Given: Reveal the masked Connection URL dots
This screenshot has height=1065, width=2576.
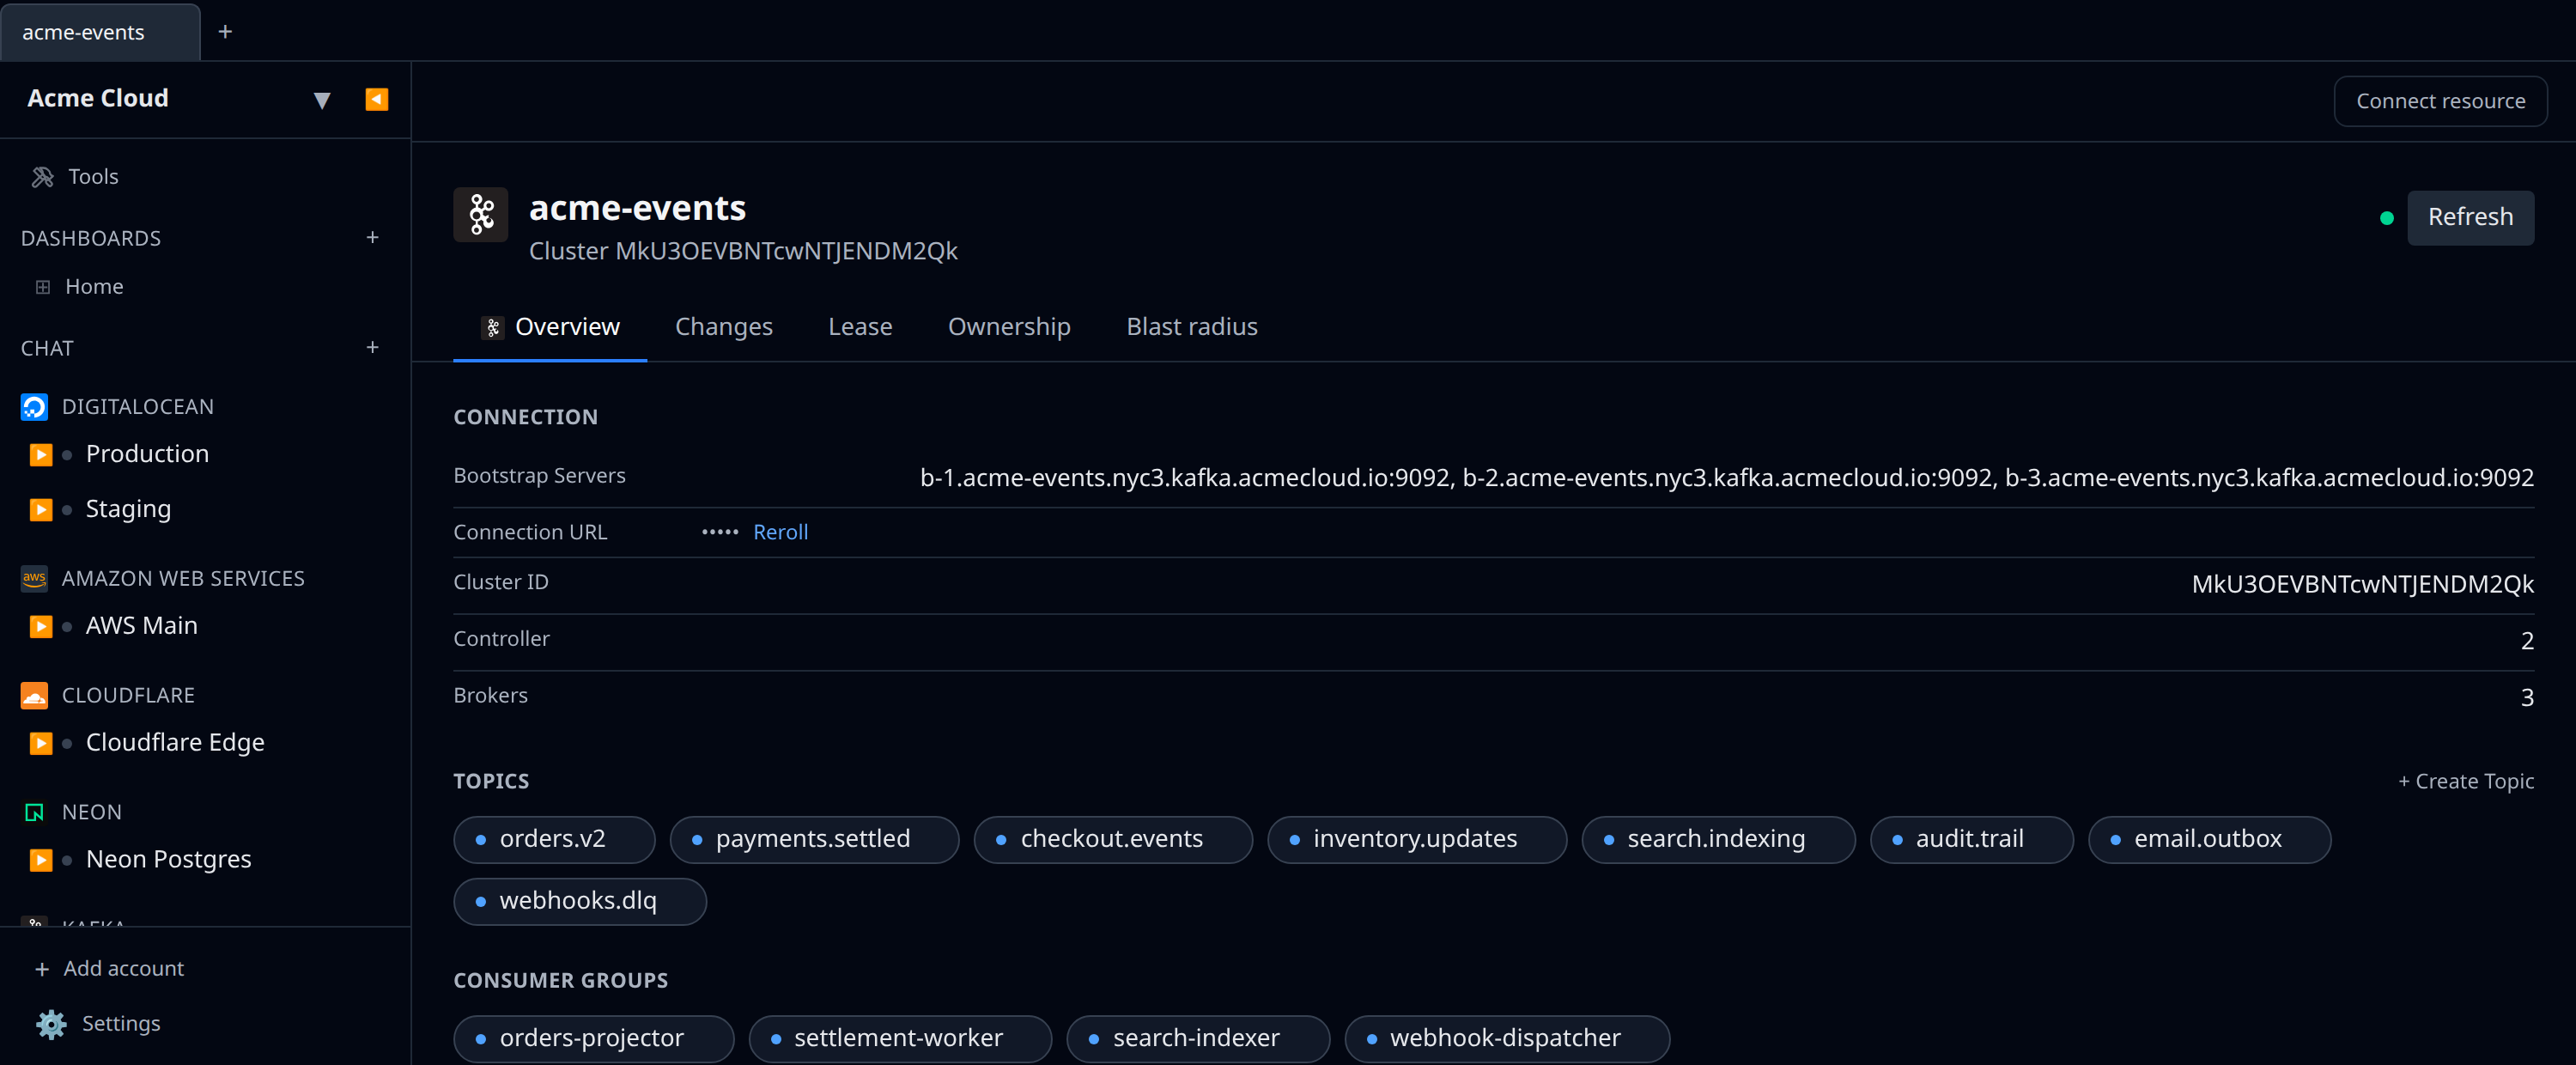Looking at the screenshot, I should [x=719, y=532].
